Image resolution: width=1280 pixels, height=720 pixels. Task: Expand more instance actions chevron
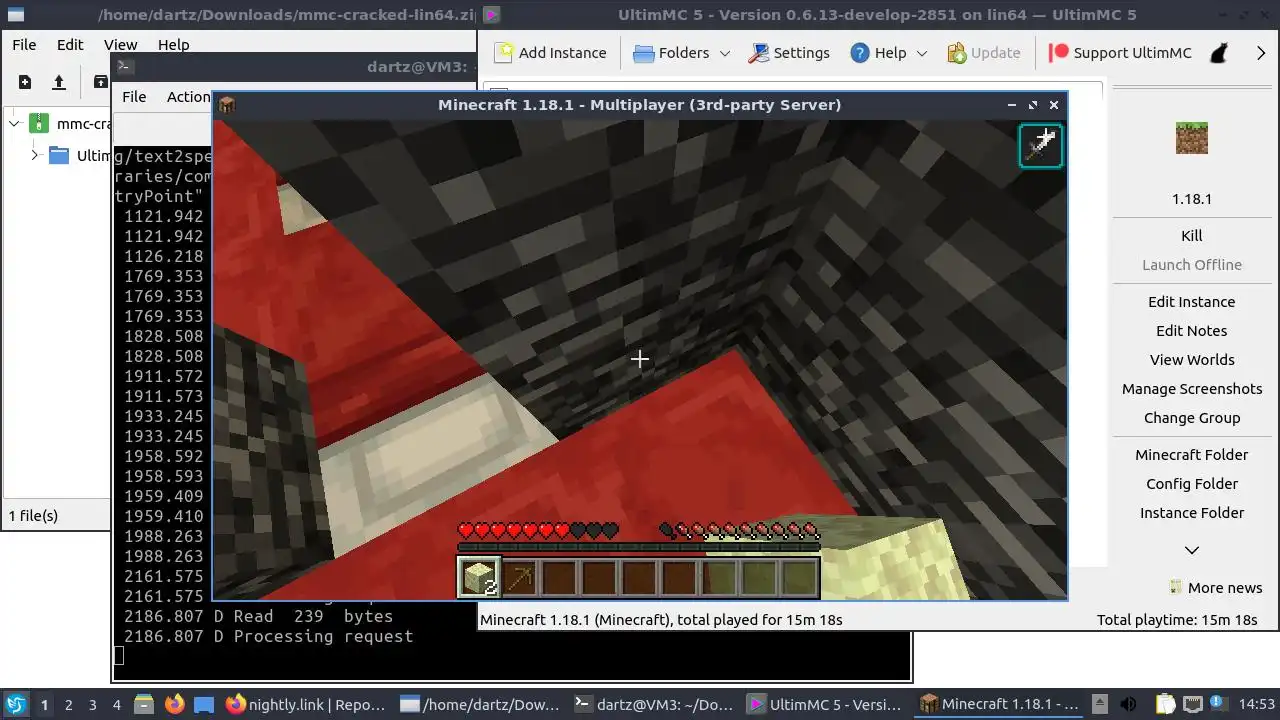[x=1192, y=550]
